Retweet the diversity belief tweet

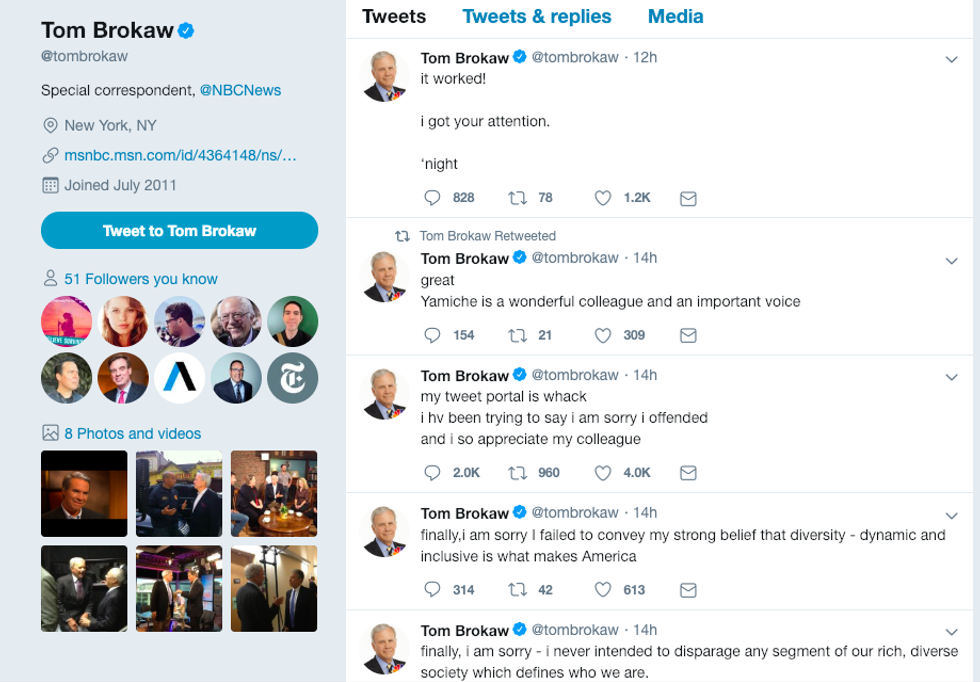518,590
